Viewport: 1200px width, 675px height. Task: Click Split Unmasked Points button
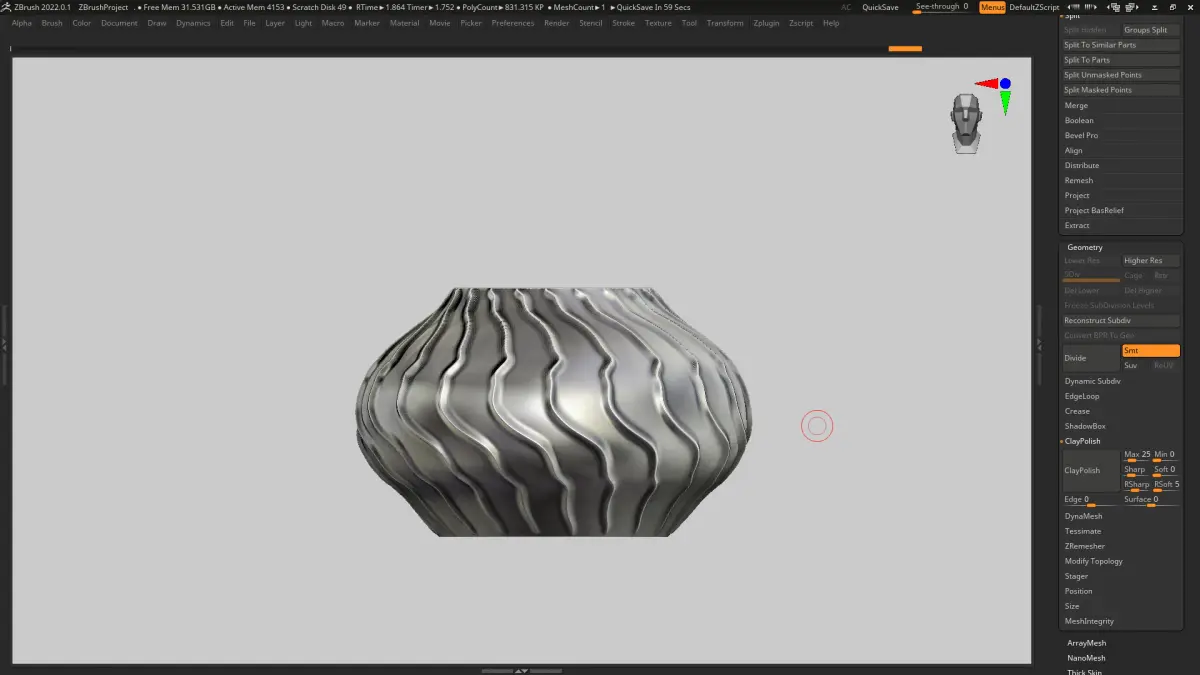1120,75
